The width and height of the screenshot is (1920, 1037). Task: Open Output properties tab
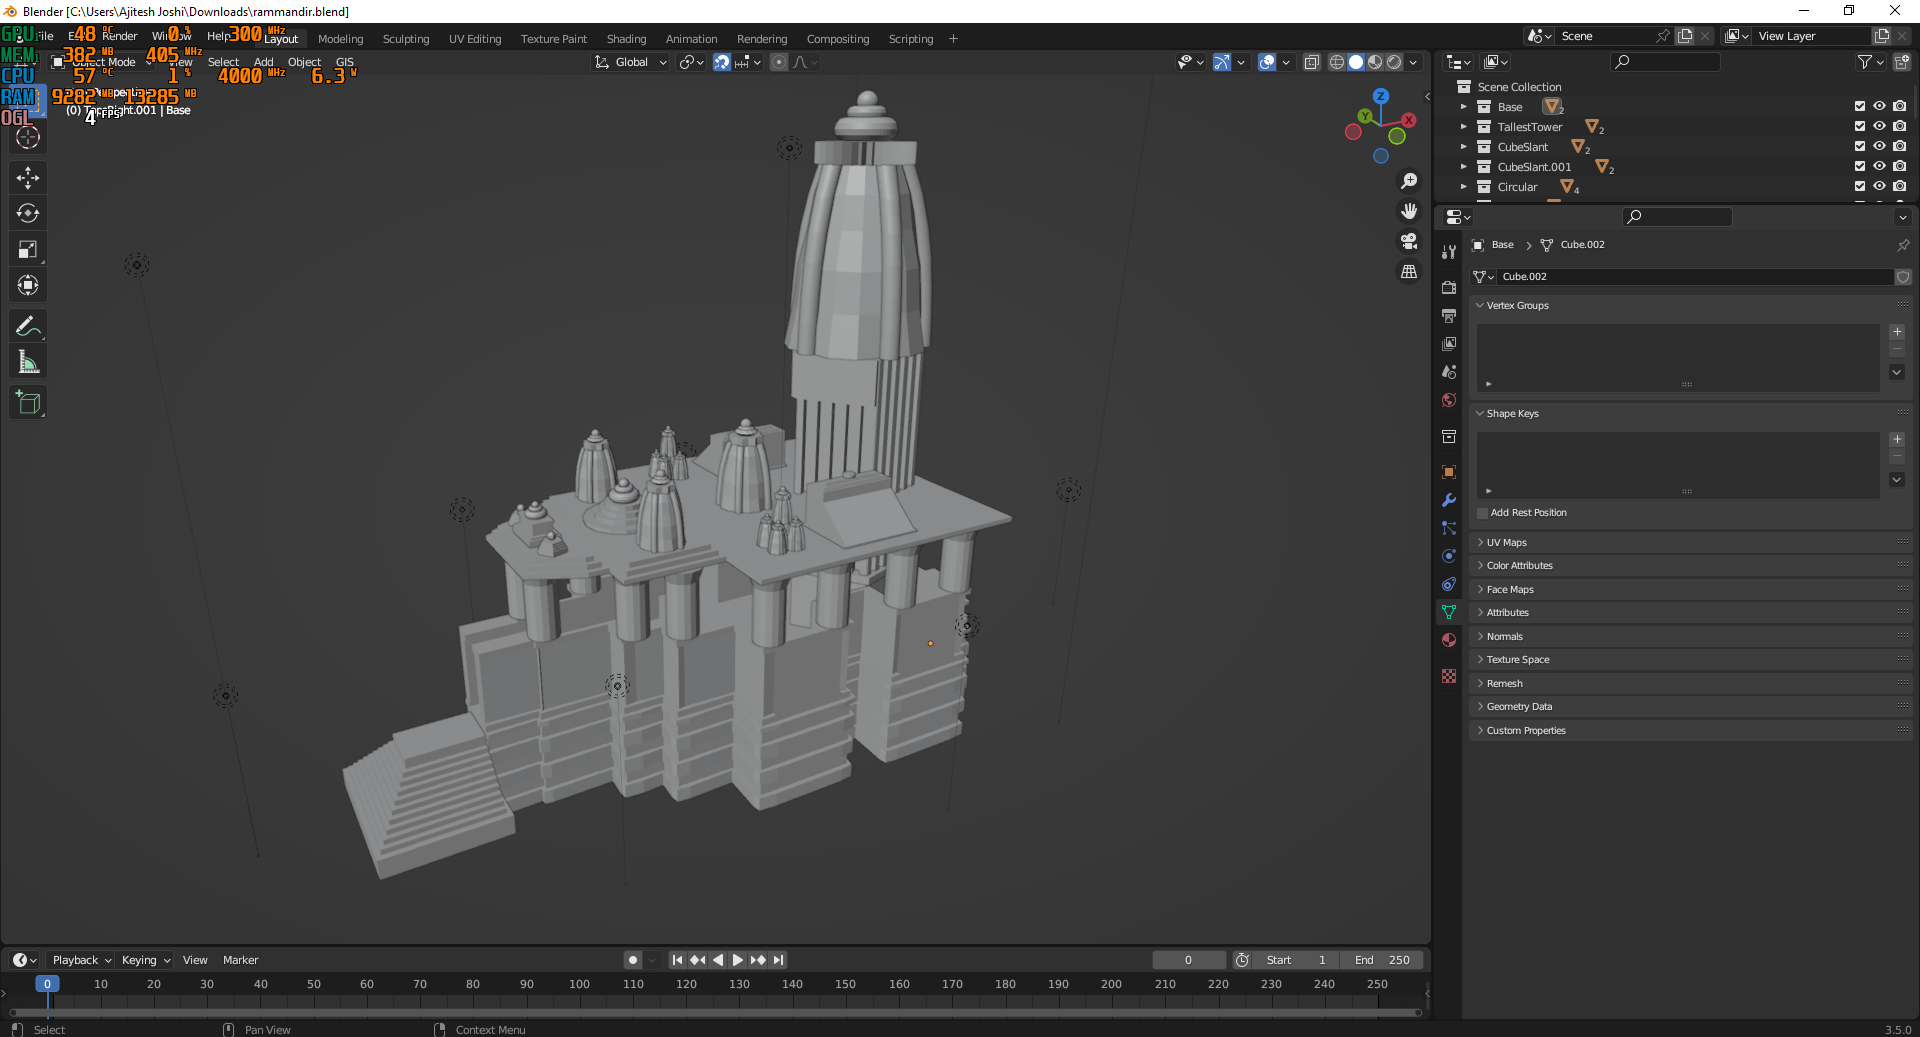(x=1449, y=315)
